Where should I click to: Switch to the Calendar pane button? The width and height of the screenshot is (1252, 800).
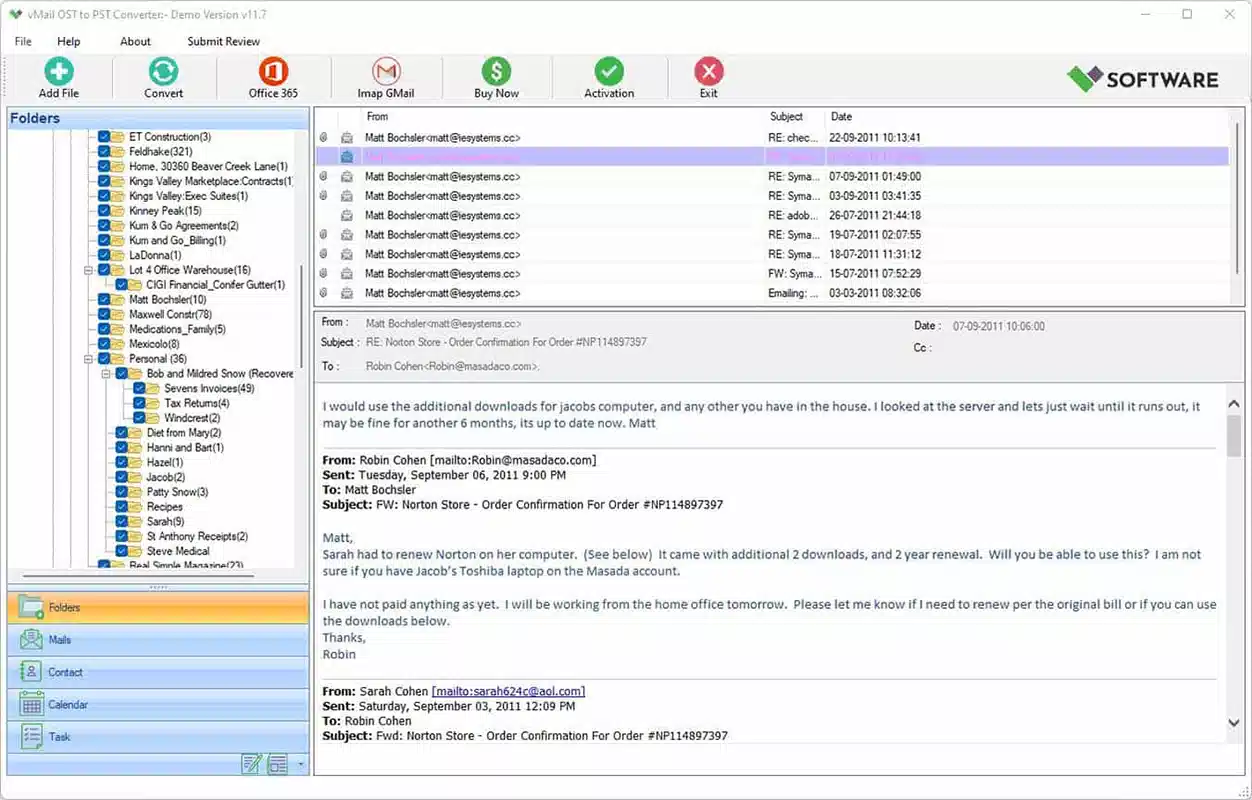pyautogui.click(x=158, y=705)
